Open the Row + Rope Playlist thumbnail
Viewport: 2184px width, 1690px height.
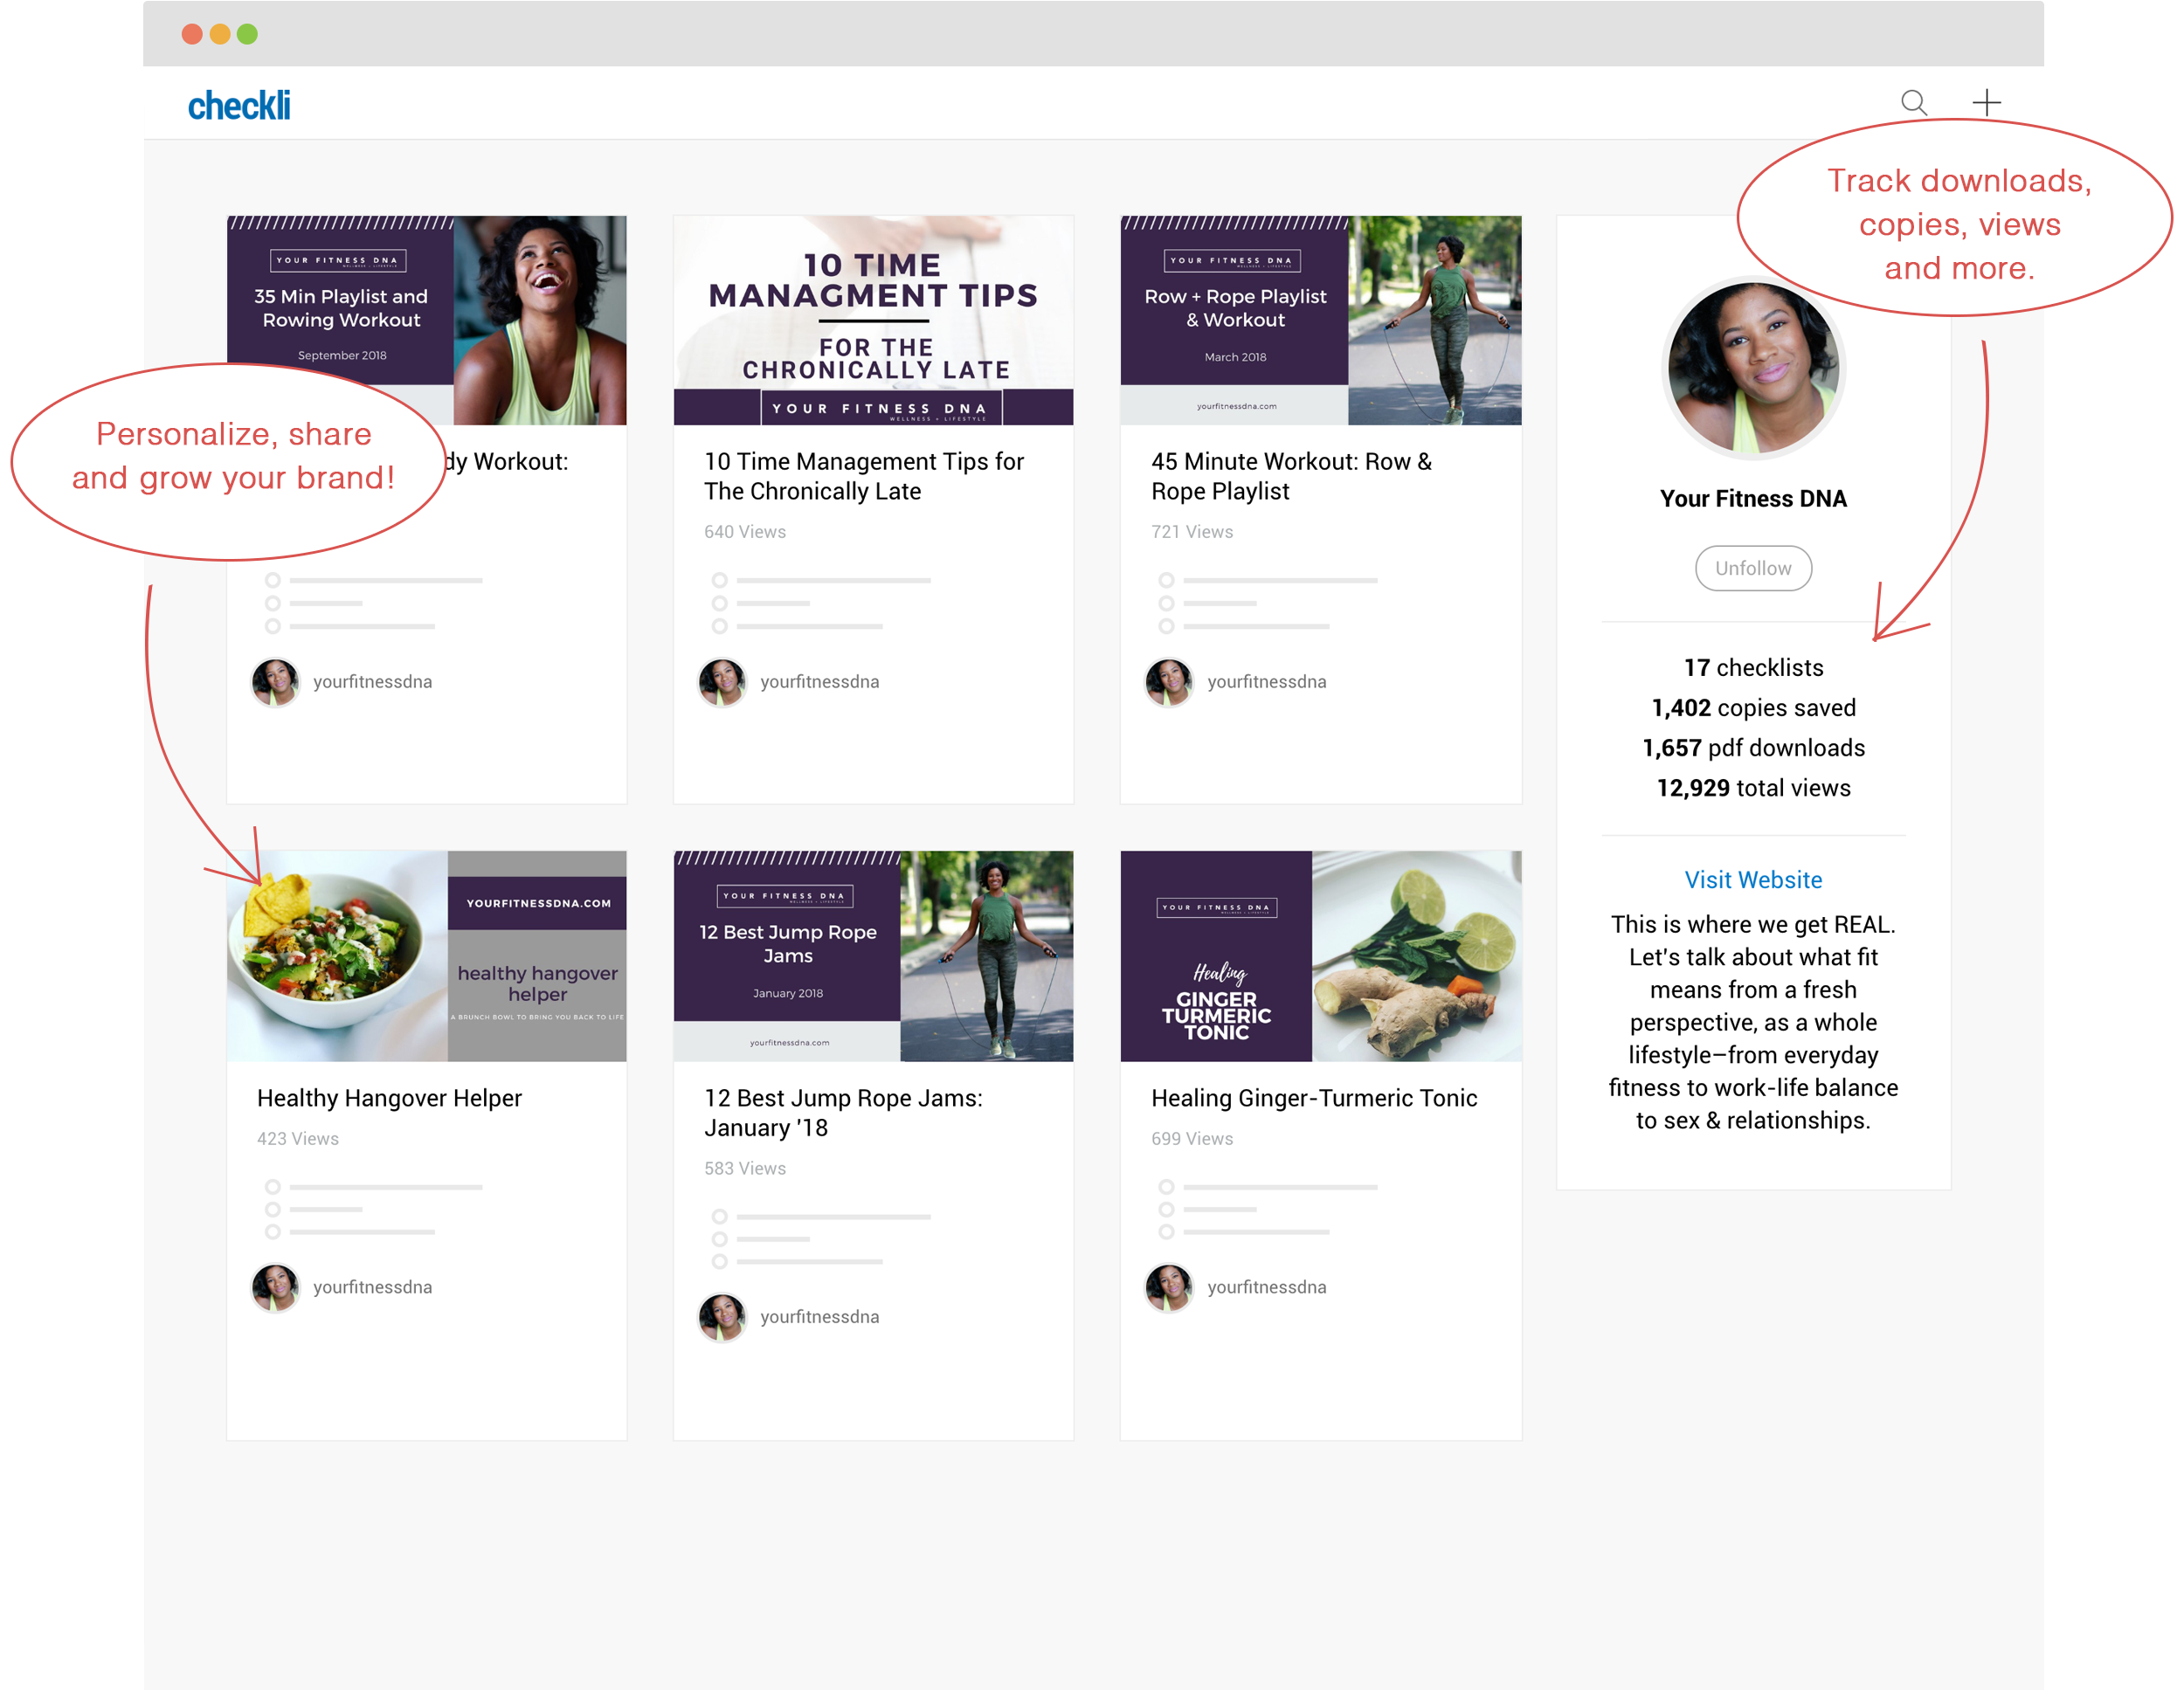[x=1320, y=320]
